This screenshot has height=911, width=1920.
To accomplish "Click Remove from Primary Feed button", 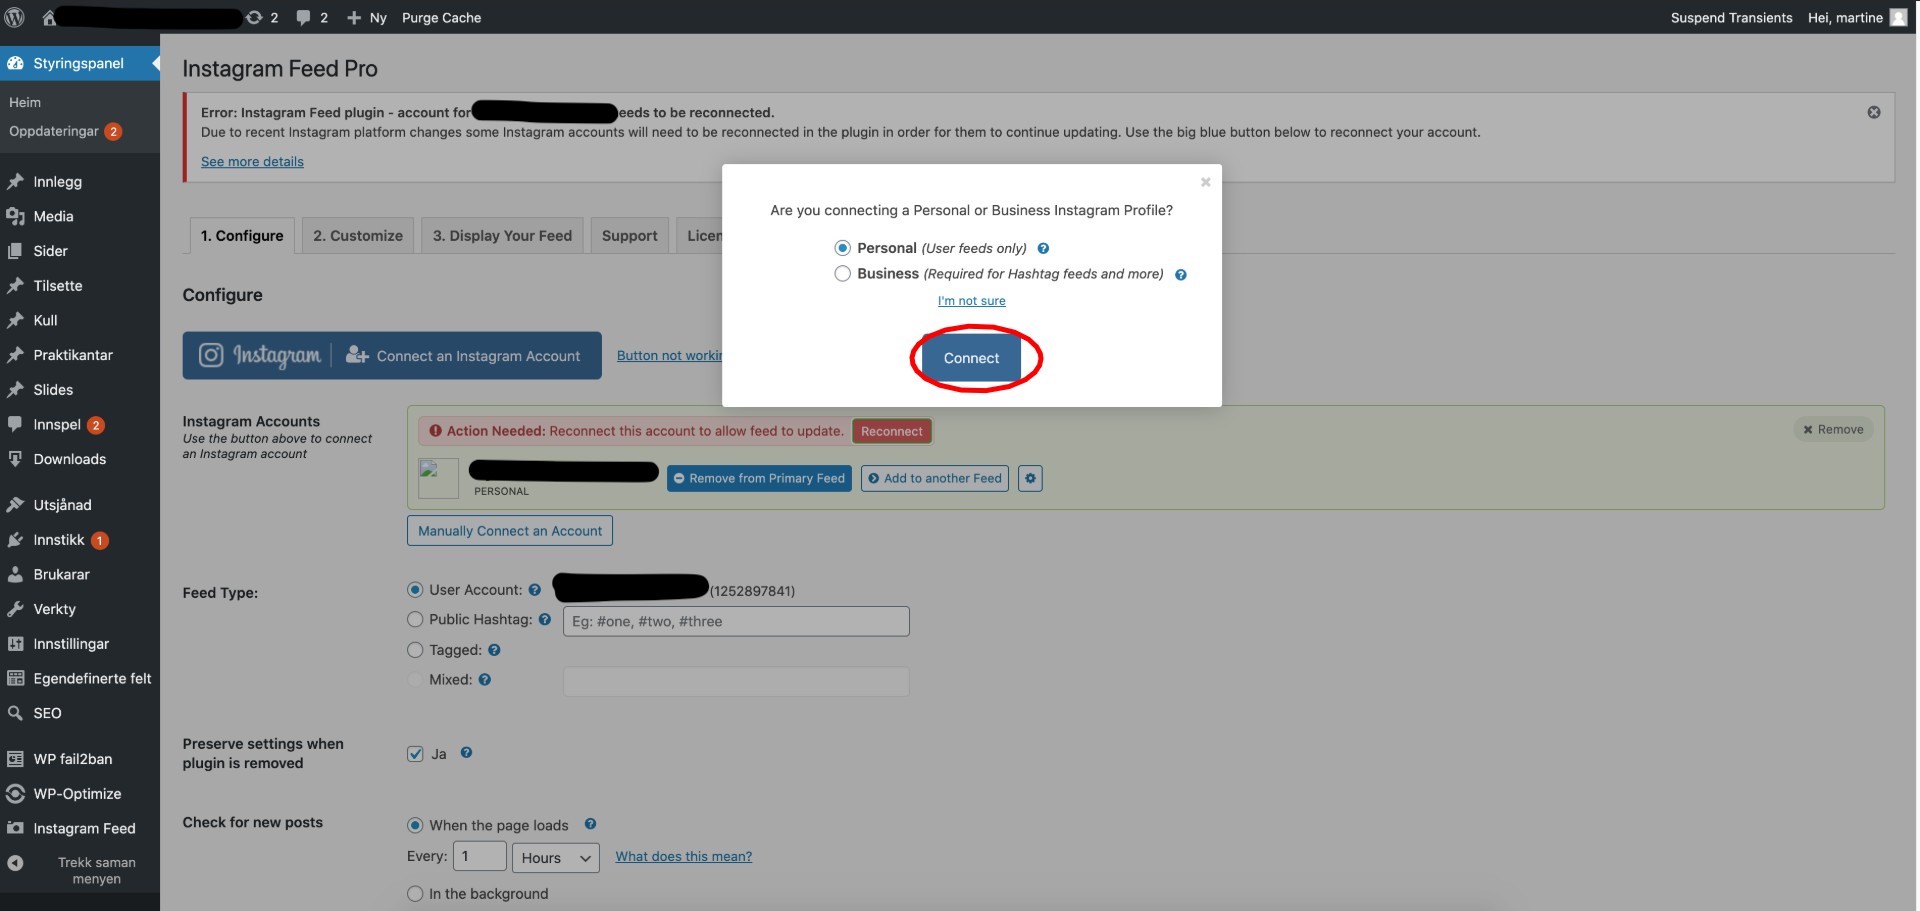I will pos(759,478).
